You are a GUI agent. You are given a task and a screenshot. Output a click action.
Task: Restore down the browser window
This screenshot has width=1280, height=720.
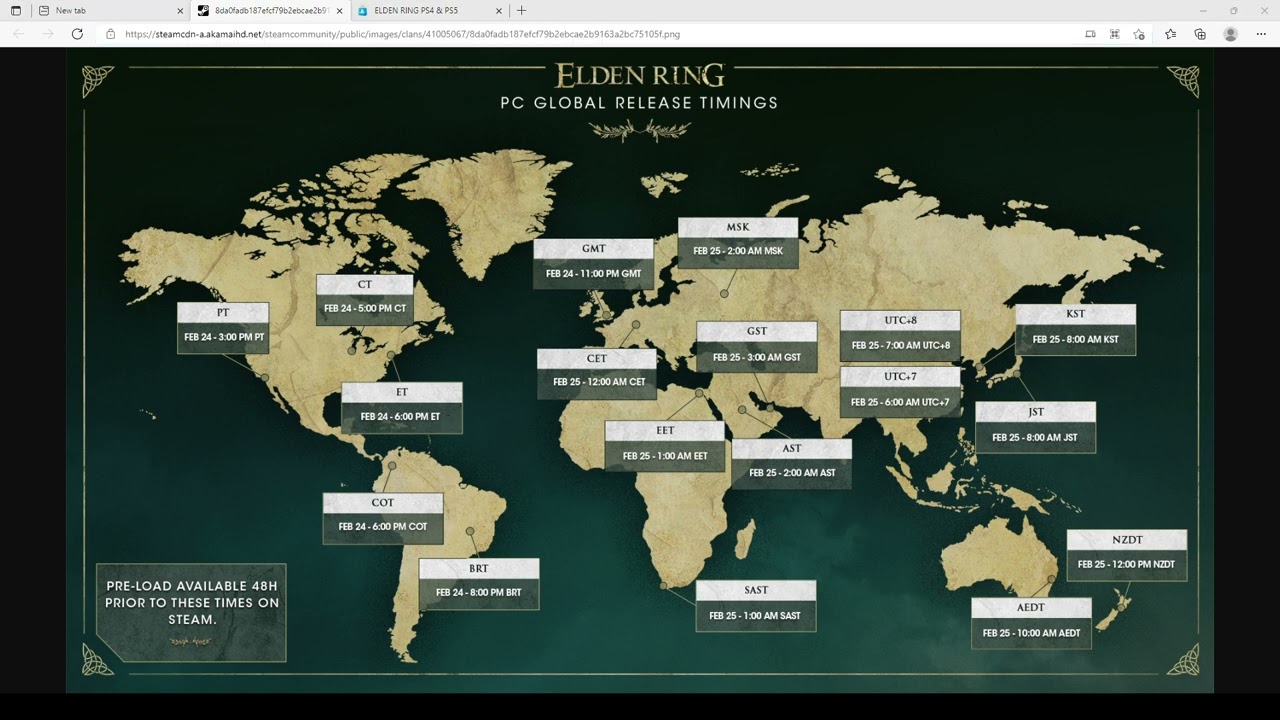[1233, 10]
